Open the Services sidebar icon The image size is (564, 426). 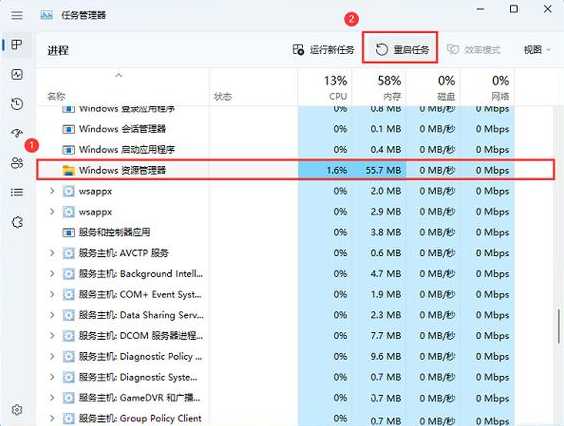17,222
